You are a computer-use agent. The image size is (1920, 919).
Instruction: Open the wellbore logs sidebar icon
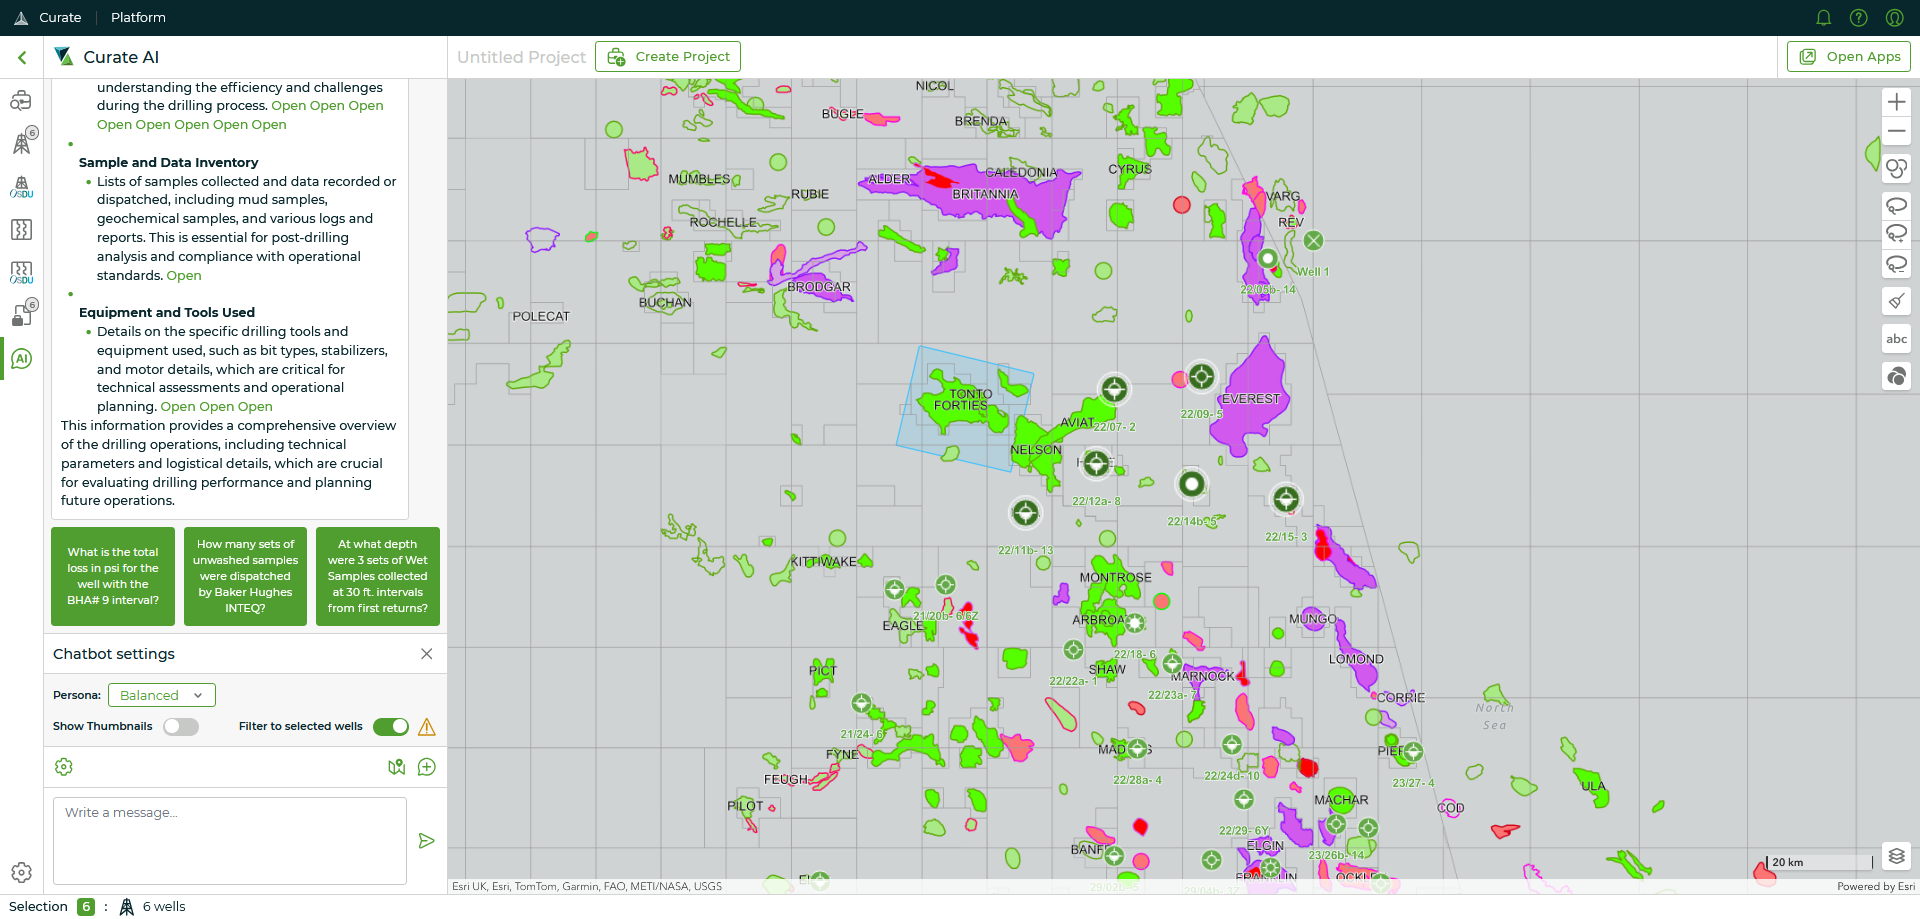tap(21, 230)
